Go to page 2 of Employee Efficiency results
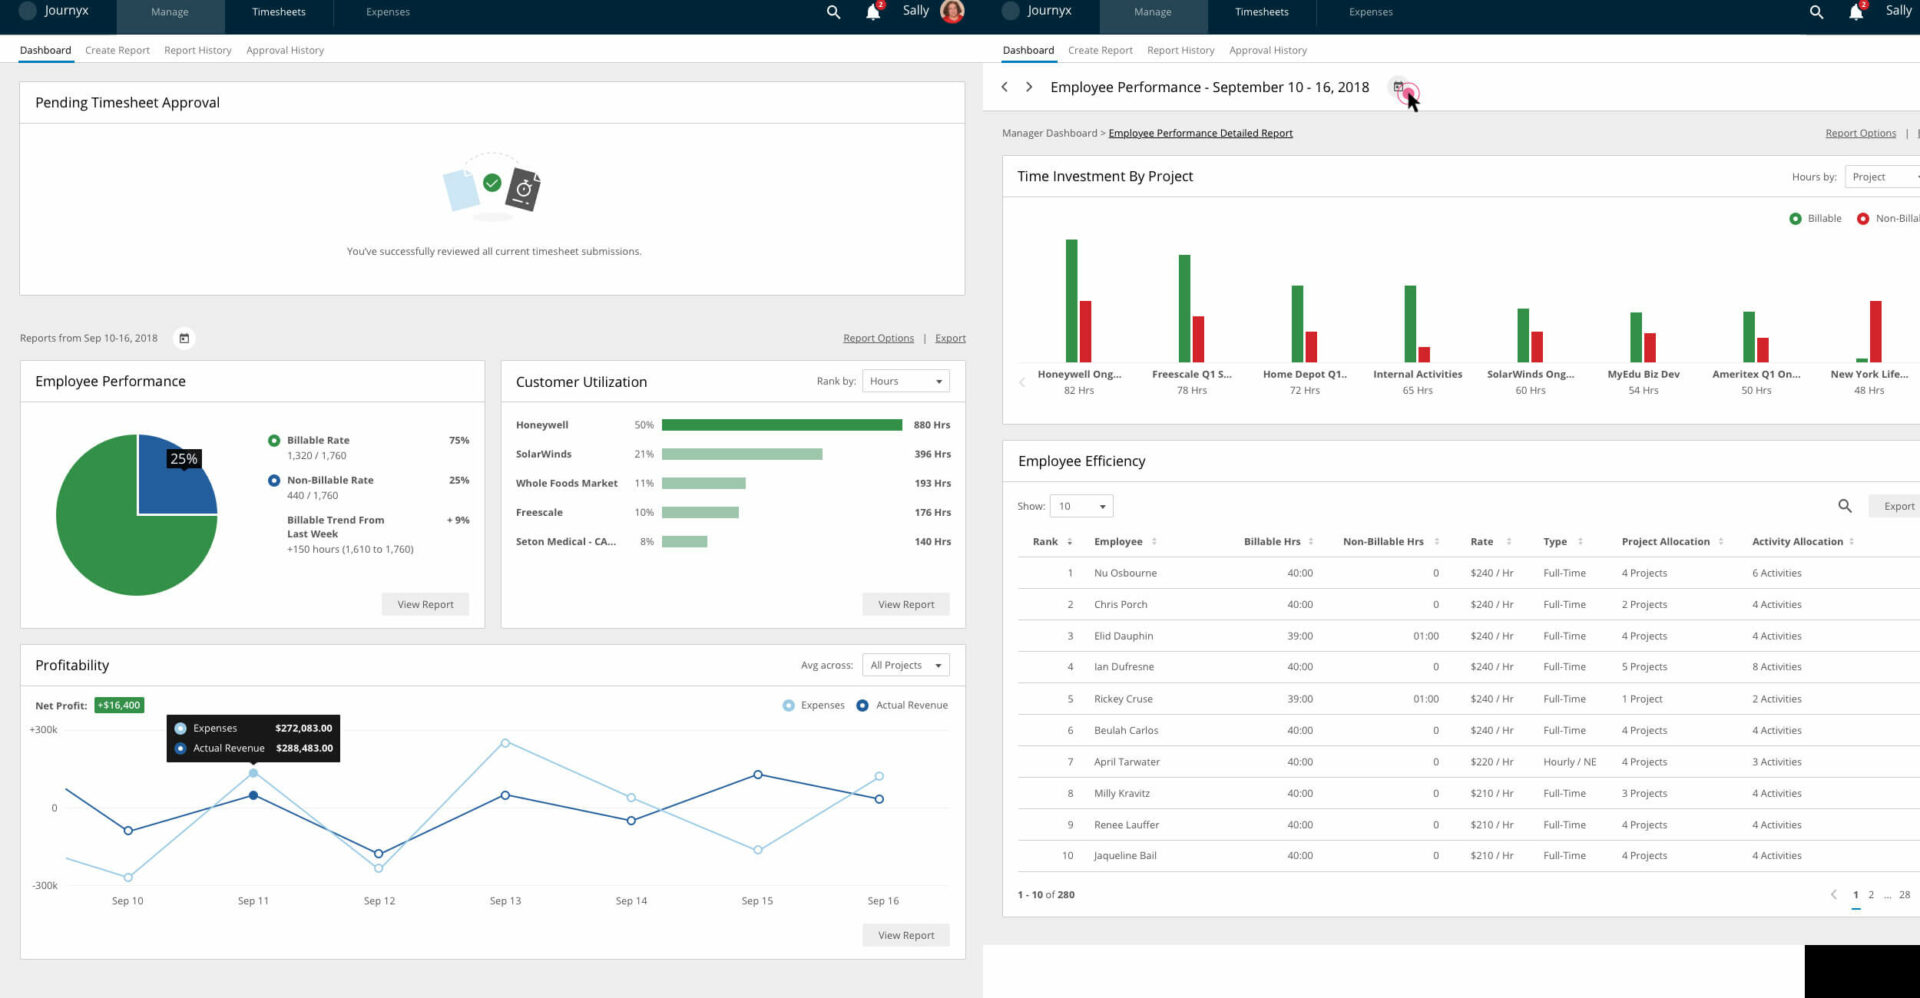The width and height of the screenshot is (1920, 998). coord(1869,894)
